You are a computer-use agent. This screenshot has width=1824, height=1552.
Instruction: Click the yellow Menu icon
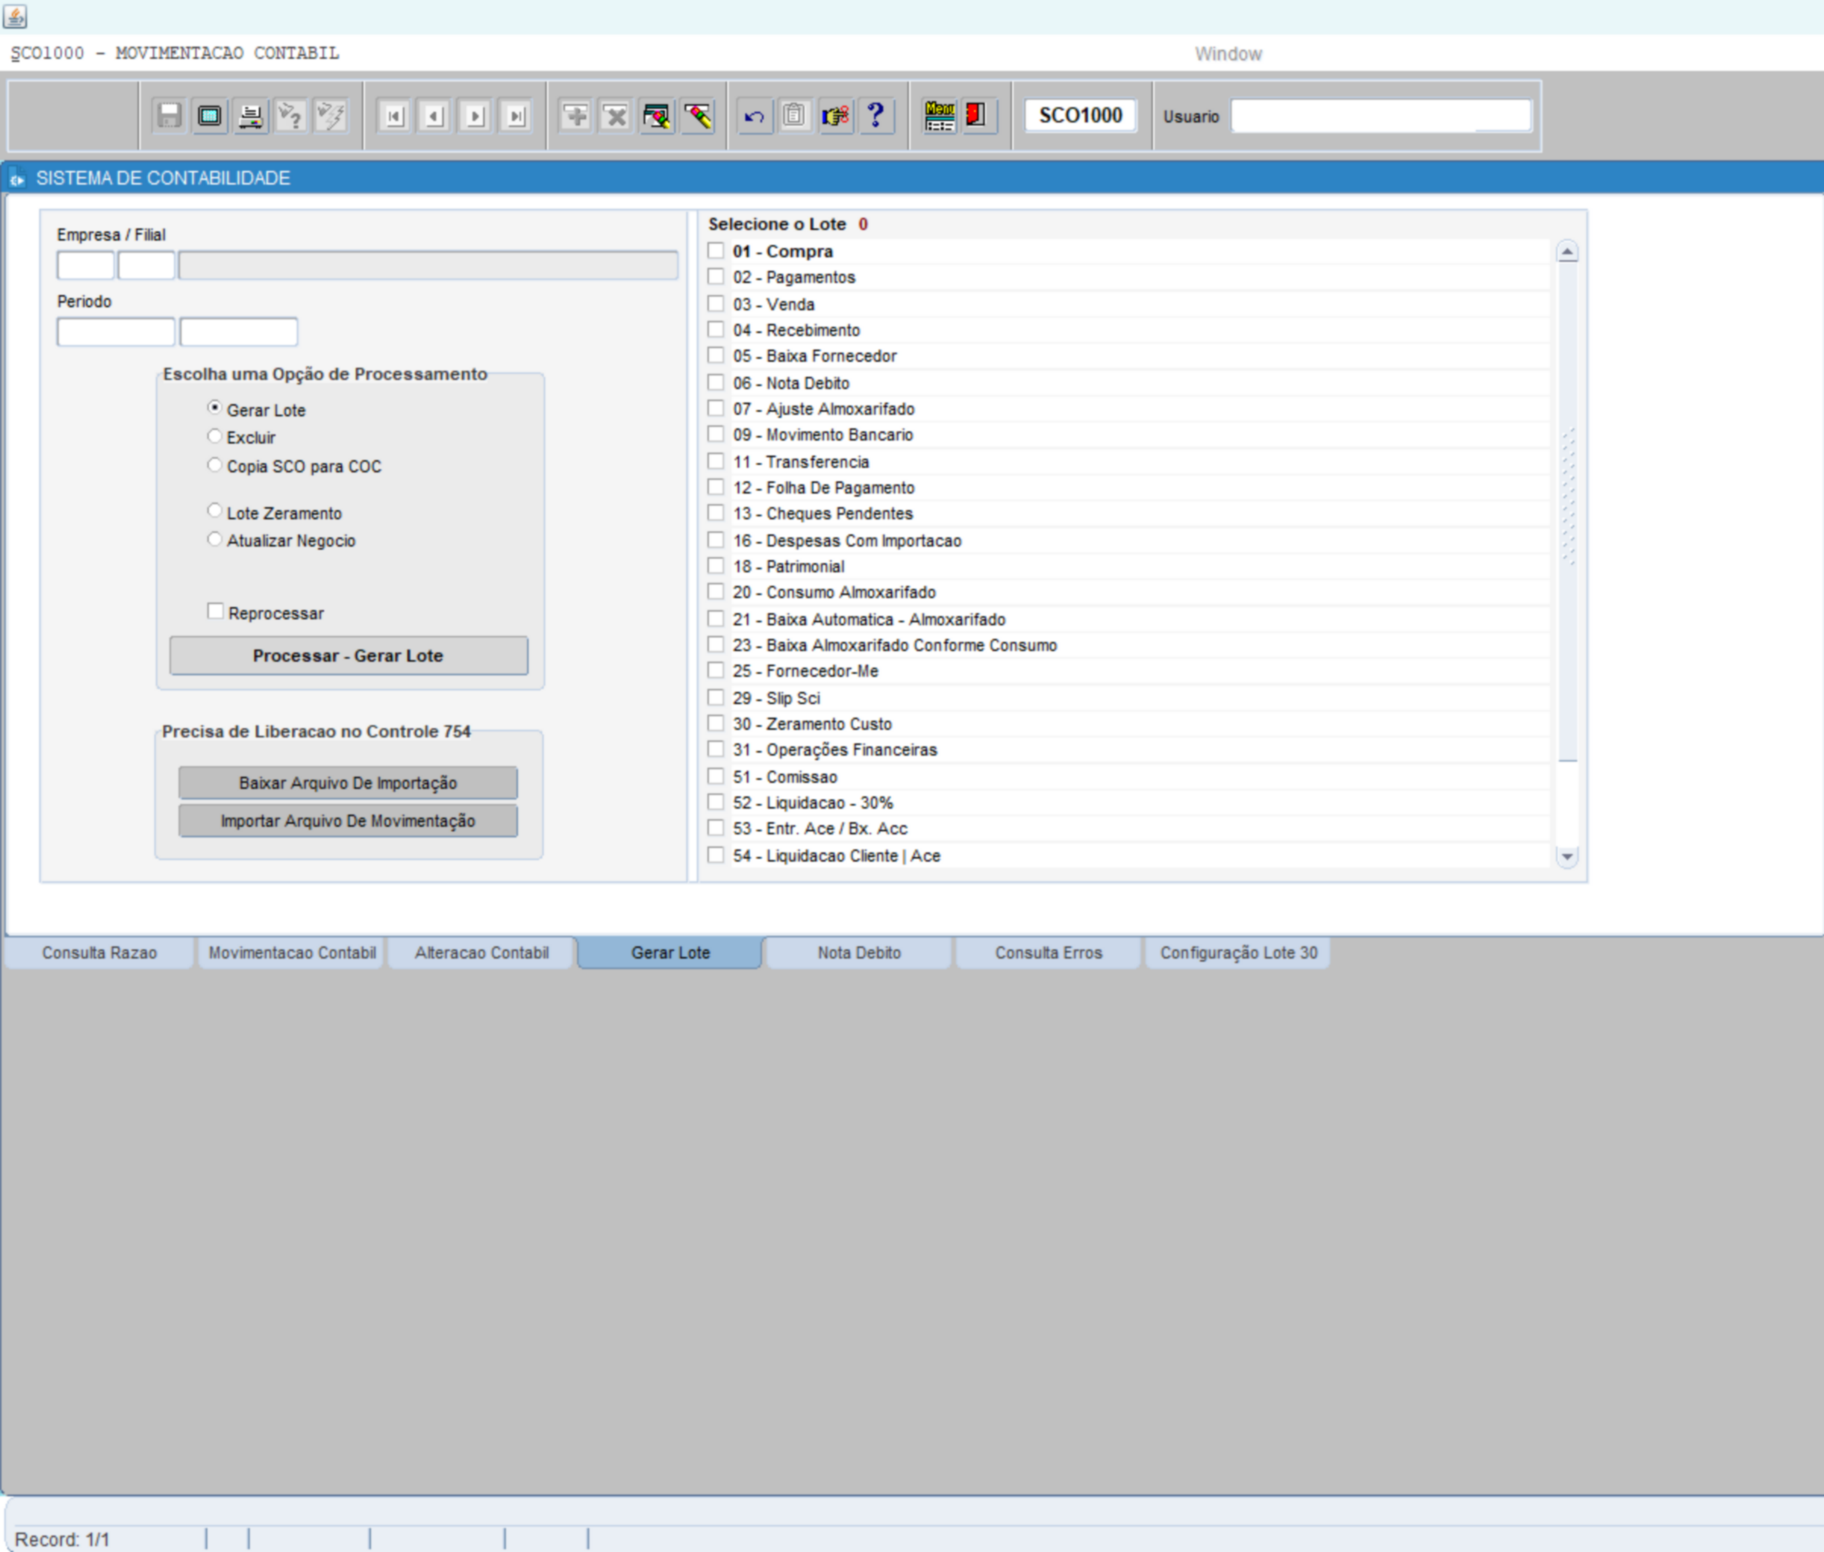tap(939, 116)
